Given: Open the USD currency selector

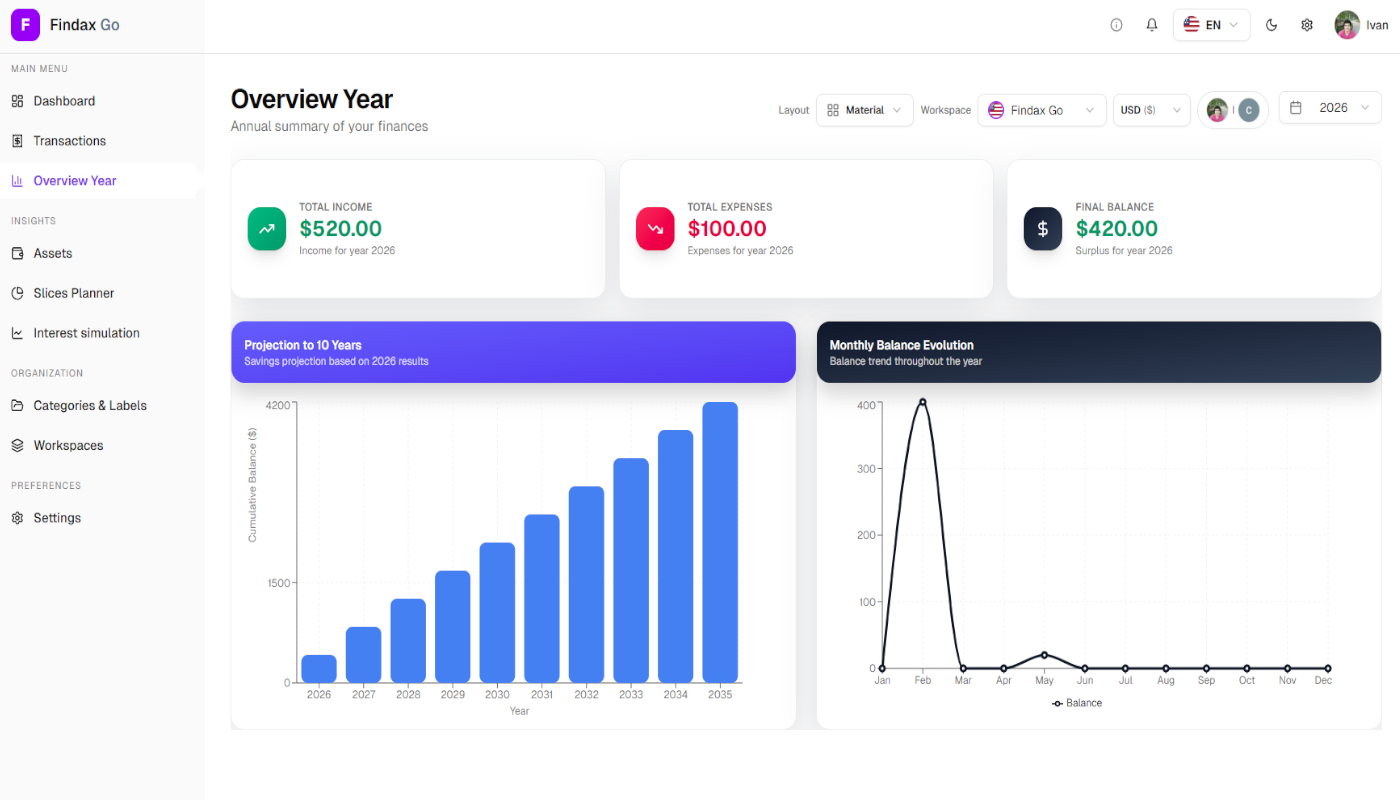Looking at the screenshot, I should click(1151, 110).
